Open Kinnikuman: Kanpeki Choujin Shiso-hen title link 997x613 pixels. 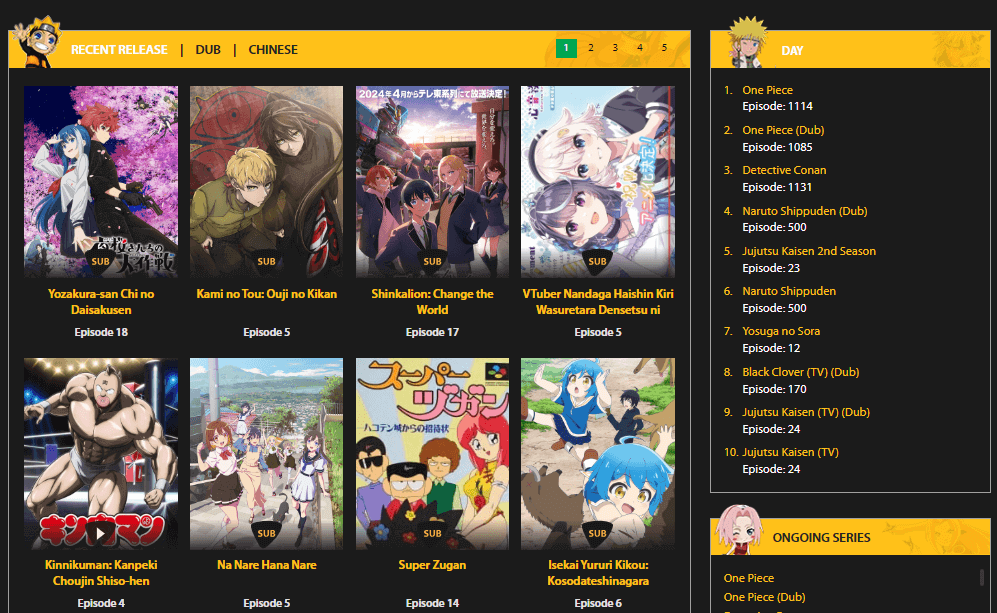101,573
